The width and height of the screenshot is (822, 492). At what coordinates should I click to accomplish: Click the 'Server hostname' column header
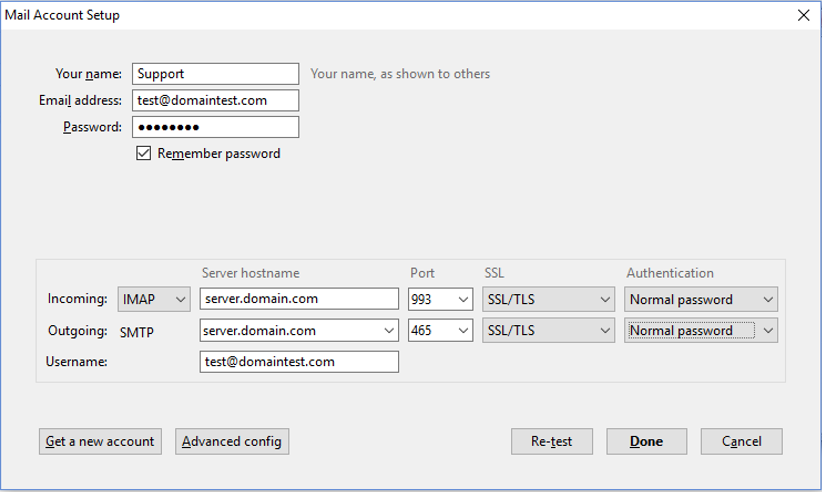[x=251, y=273]
